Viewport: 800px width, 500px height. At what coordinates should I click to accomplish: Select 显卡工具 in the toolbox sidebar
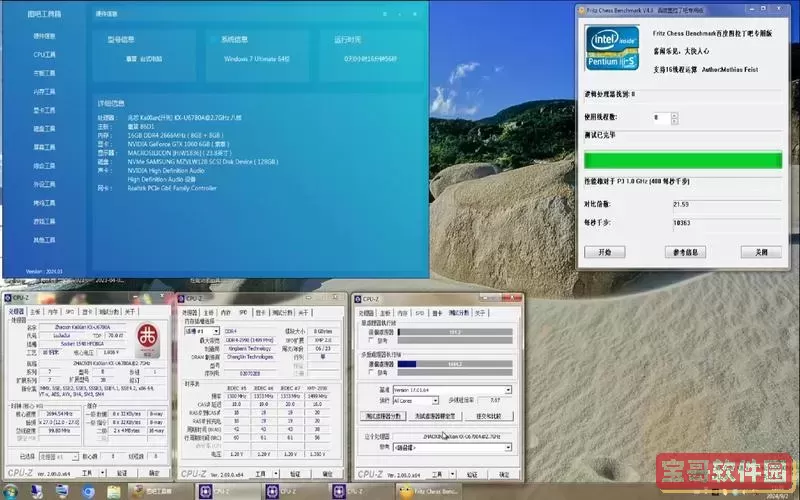[44, 110]
